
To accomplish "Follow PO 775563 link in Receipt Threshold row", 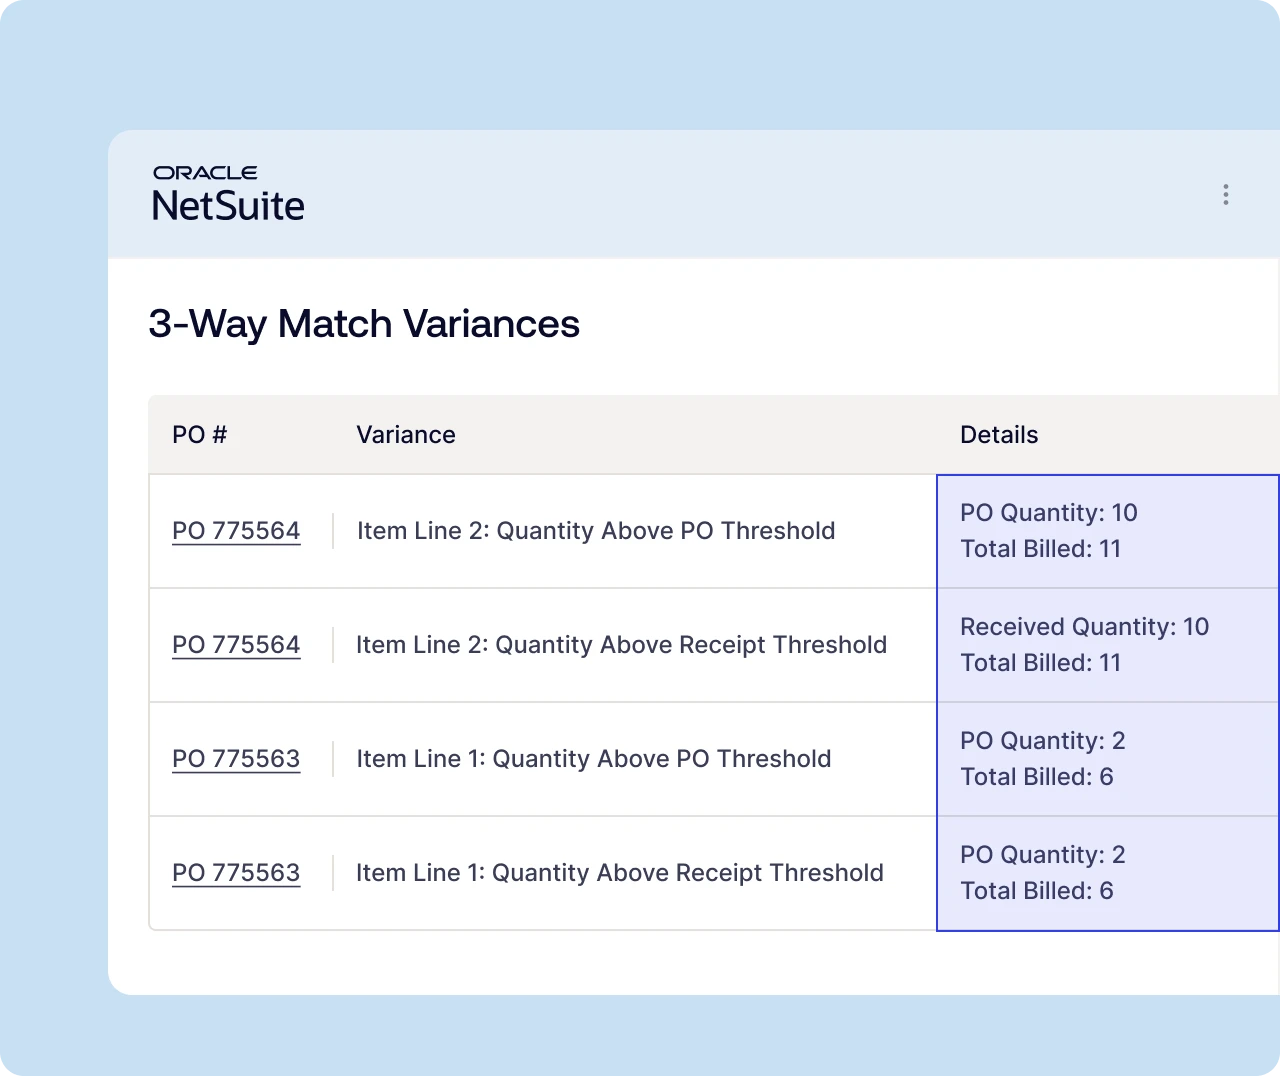I will (236, 873).
